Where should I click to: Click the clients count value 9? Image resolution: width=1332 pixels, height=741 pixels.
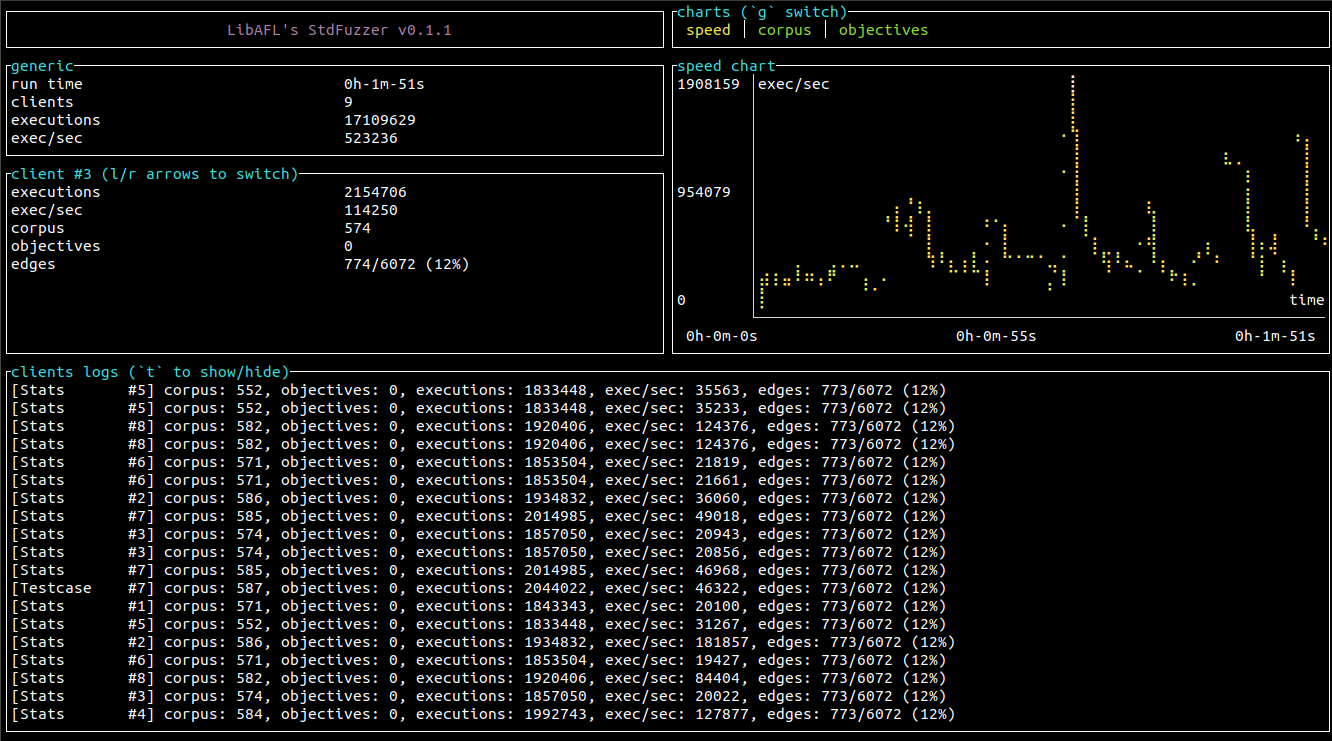348,102
